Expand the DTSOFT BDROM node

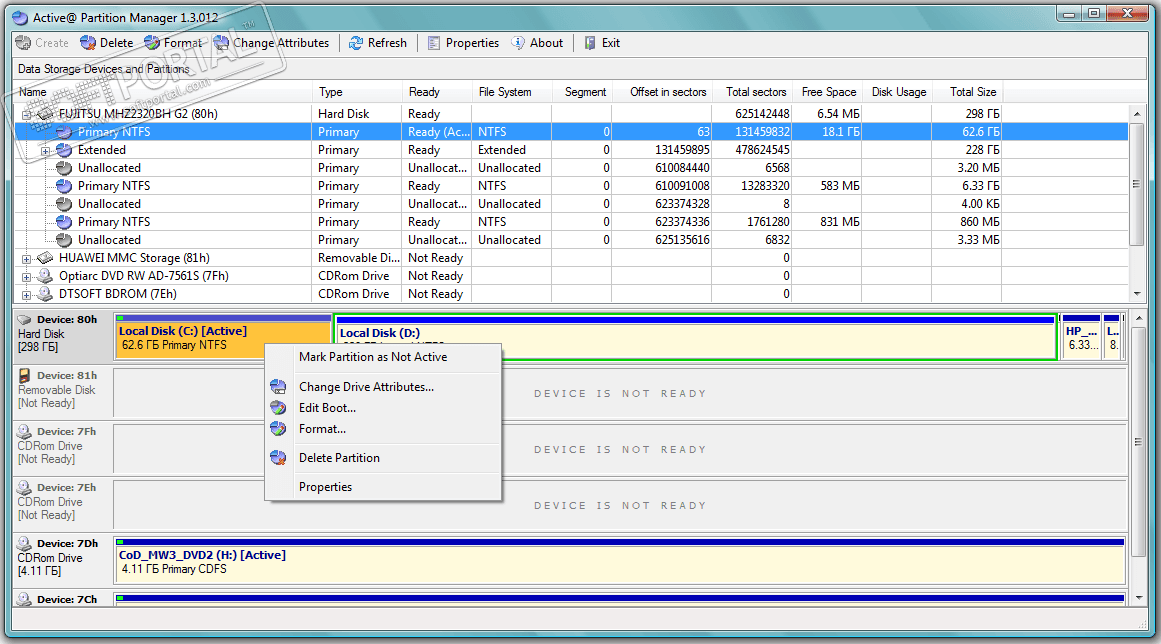[x=27, y=295]
